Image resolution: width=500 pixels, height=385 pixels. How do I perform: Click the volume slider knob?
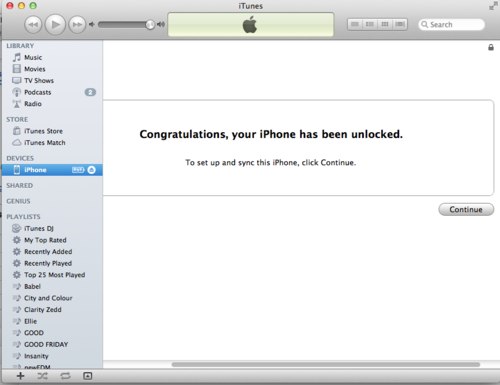(150, 24)
